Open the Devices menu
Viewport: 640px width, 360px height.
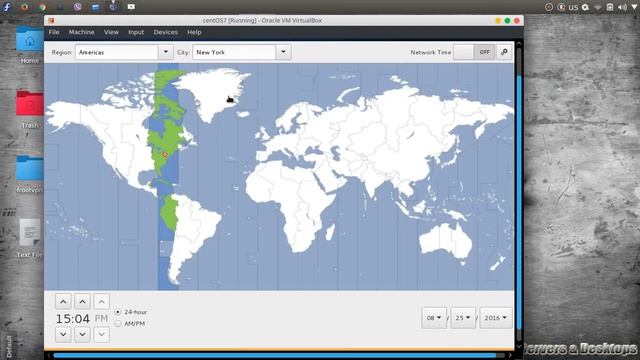pos(165,32)
